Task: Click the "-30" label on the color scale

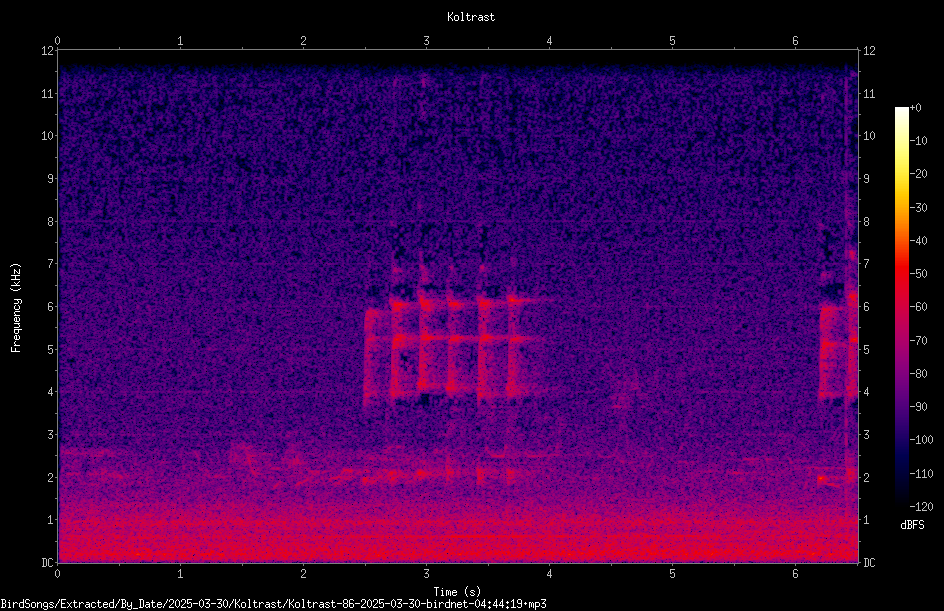Action: point(919,208)
